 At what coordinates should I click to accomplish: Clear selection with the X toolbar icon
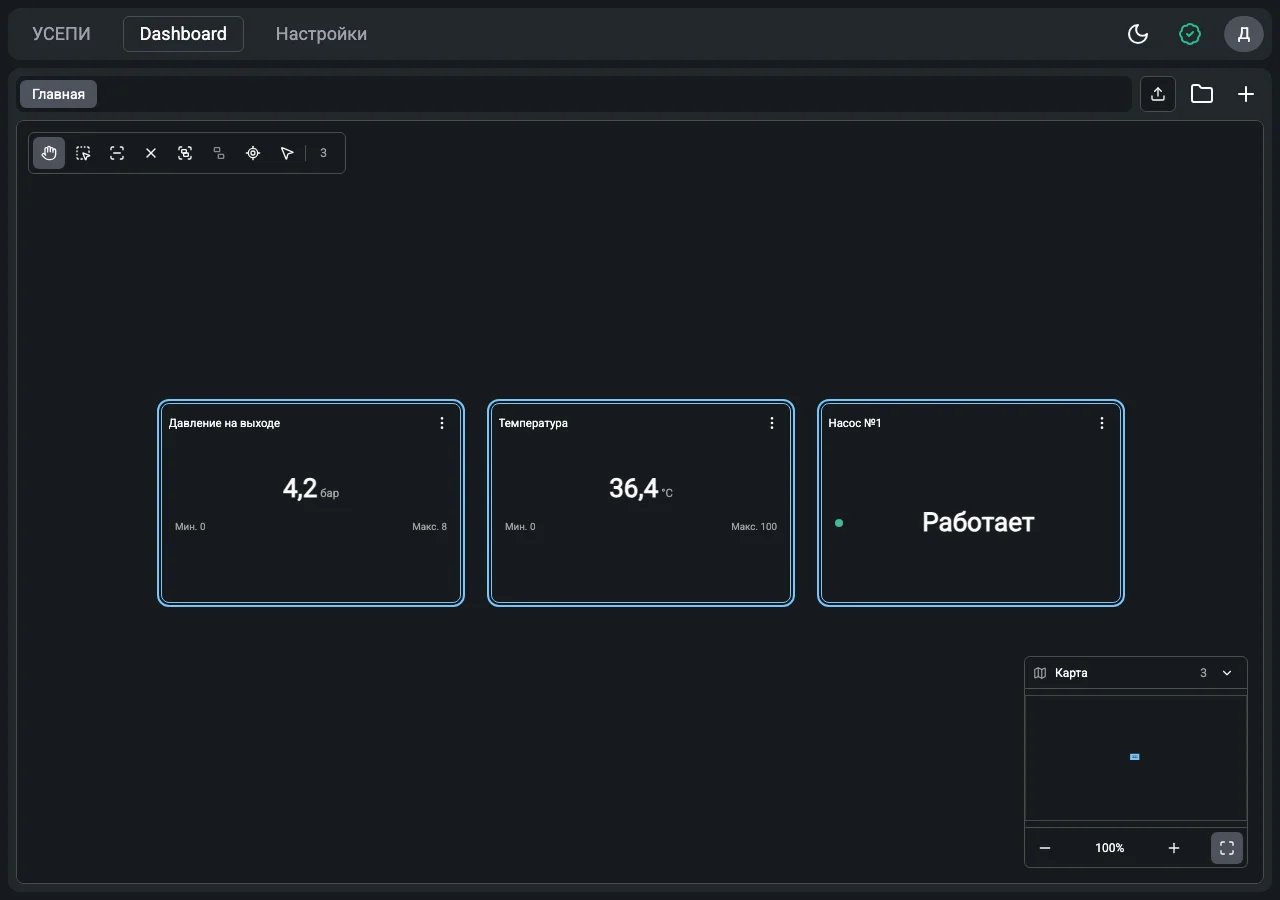point(151,153)
